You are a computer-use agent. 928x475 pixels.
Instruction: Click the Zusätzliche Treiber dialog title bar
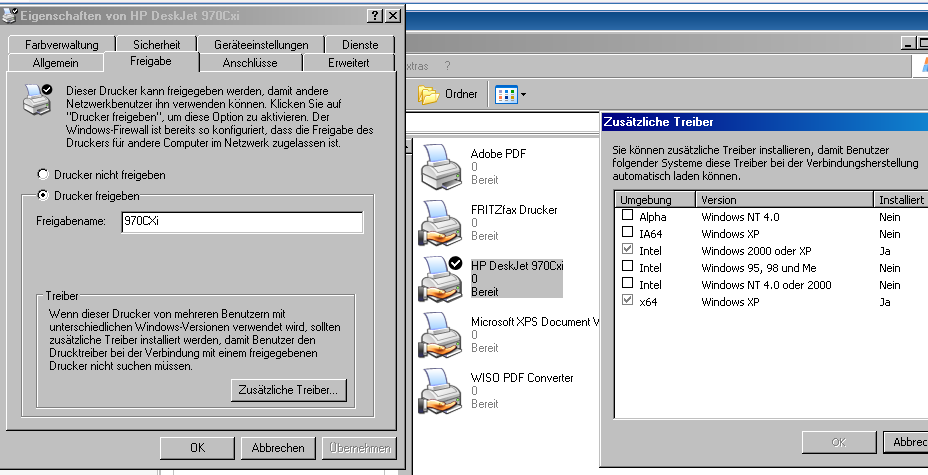tap(764, 122)
